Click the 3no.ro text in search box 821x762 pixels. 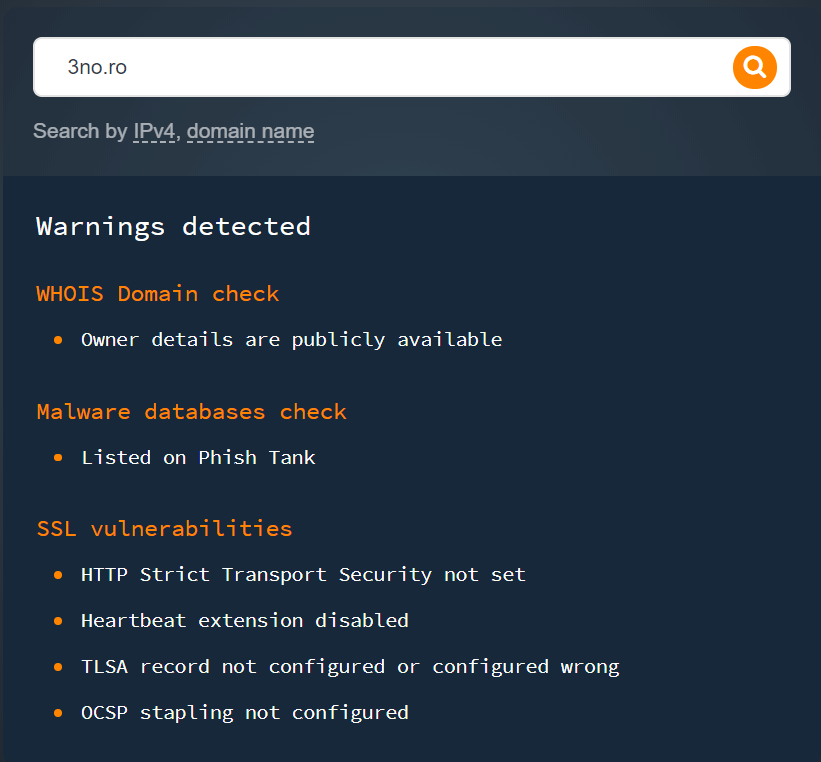[x=97, y=67]
